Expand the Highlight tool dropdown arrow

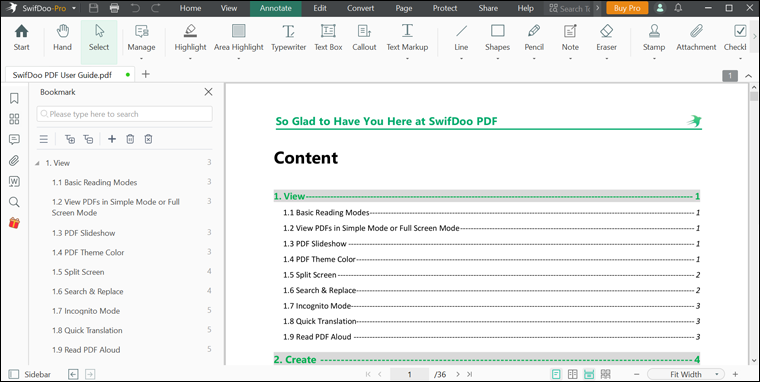[x=190, y=59]
